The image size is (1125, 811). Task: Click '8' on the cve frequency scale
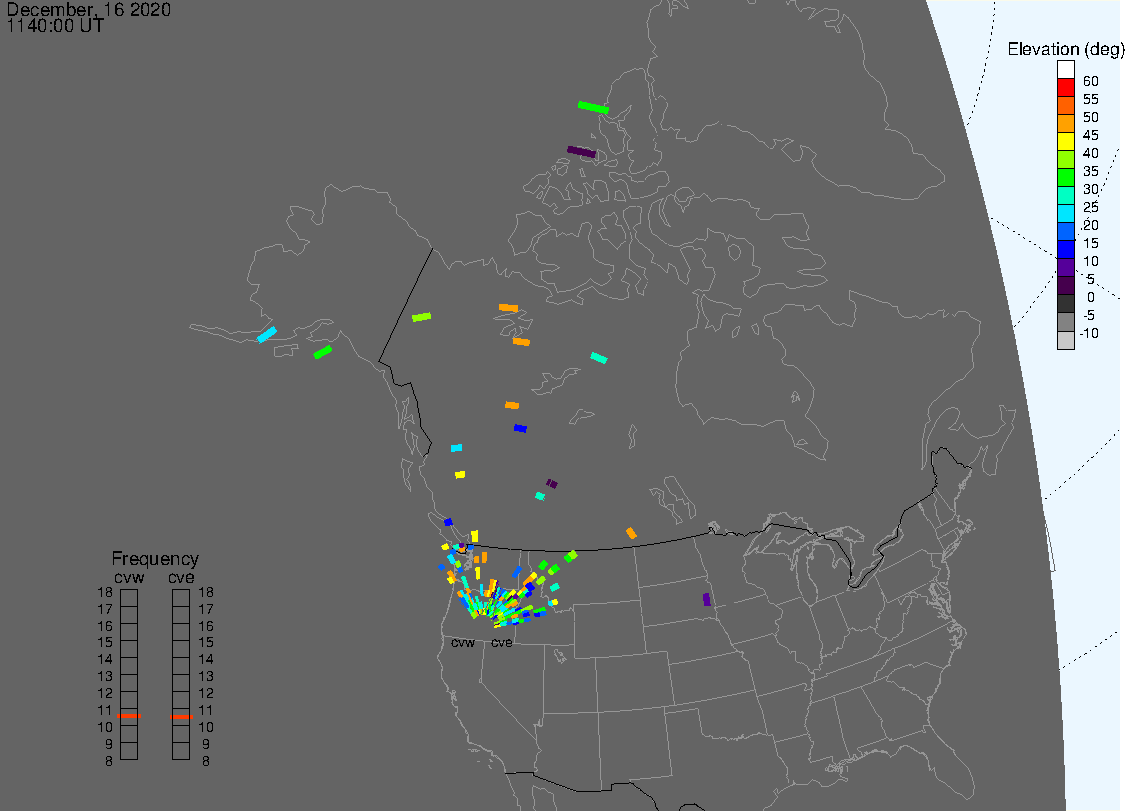(206, 761)
